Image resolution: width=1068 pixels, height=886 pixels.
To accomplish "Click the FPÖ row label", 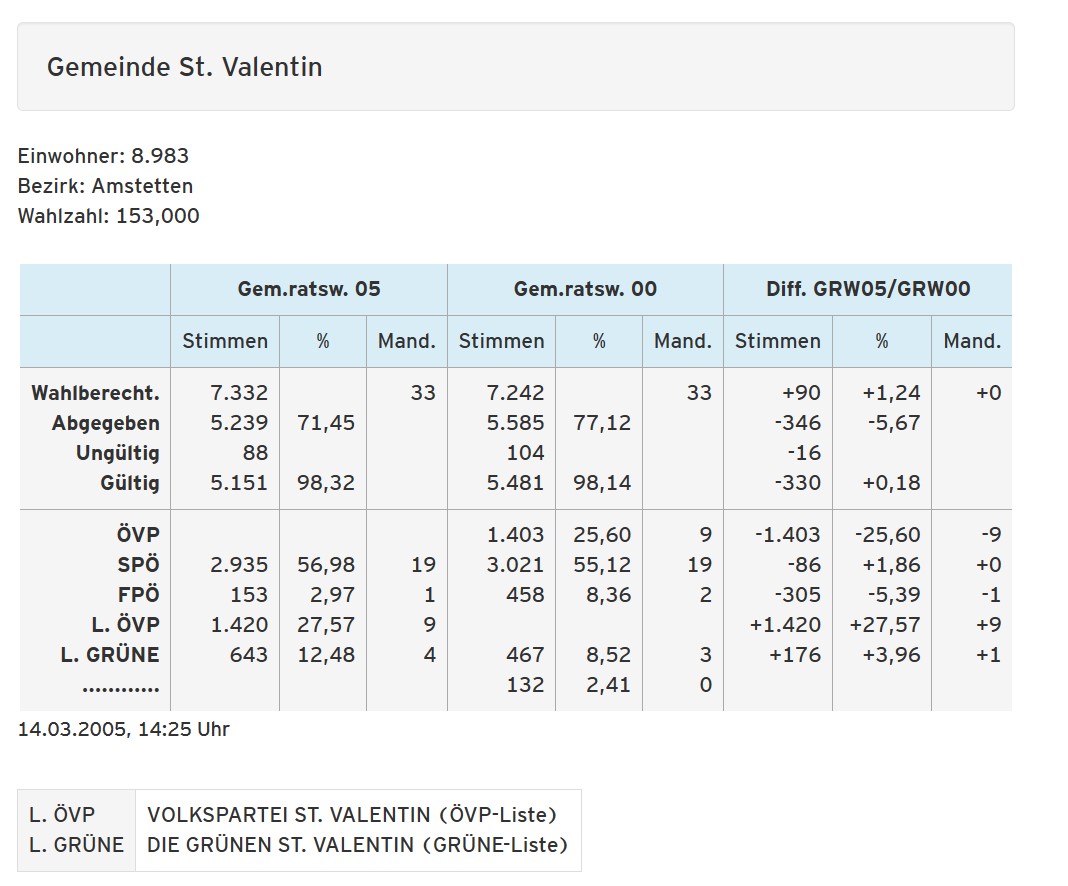I will click(x=138, y=595).
